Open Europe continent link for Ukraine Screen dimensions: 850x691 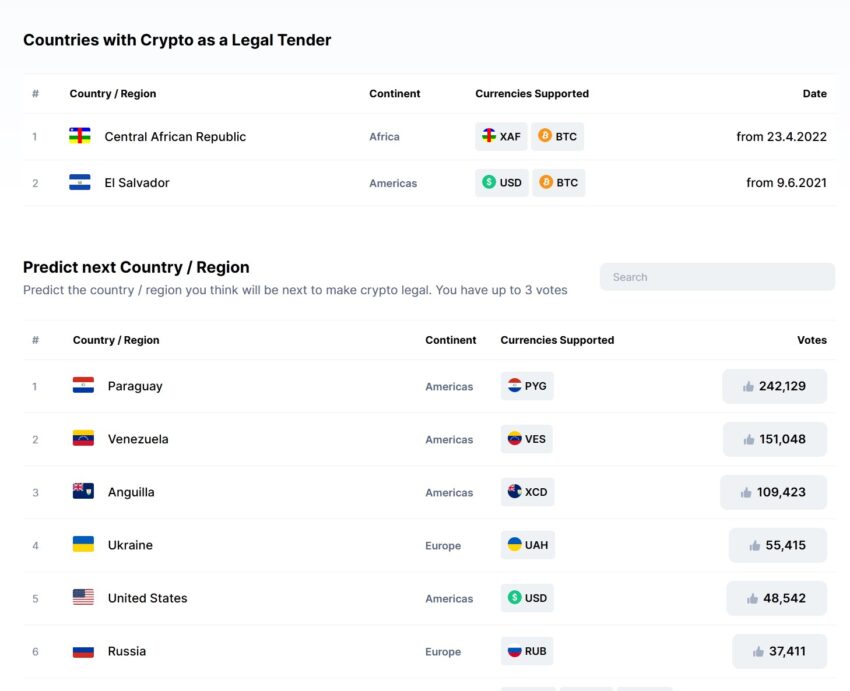443,546
